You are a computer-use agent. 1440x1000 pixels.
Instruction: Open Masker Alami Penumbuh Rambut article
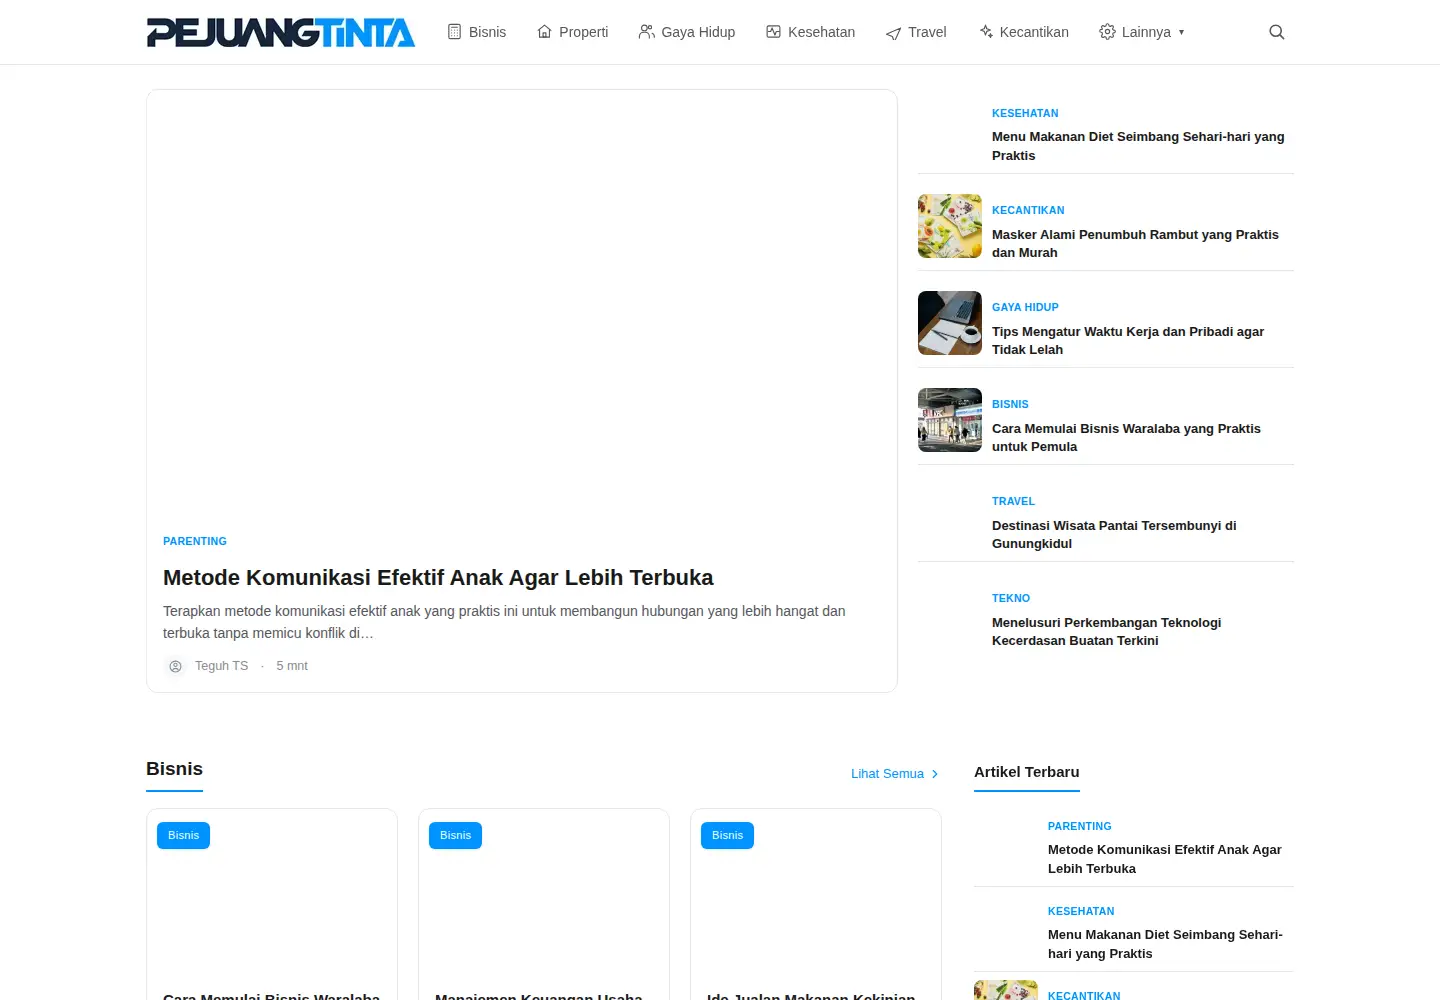coord(1135,243)
